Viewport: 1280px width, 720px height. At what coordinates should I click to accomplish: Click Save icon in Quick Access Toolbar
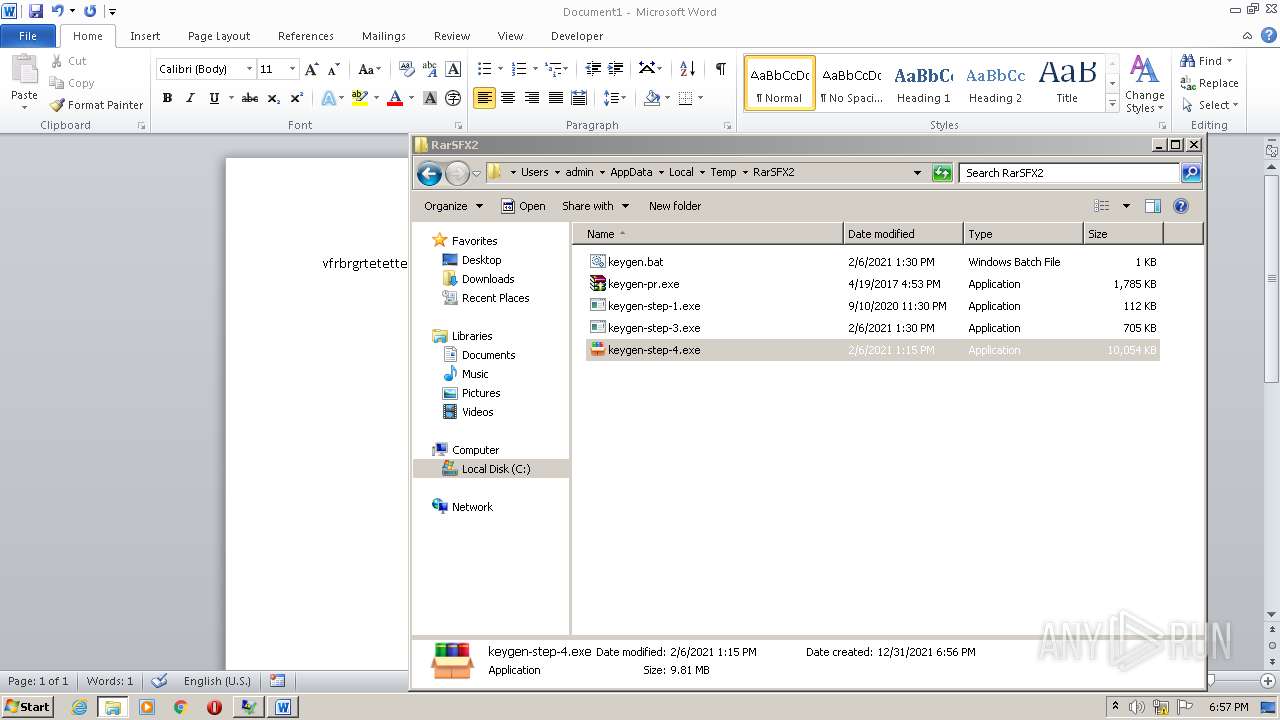click(x=36, y=11)
